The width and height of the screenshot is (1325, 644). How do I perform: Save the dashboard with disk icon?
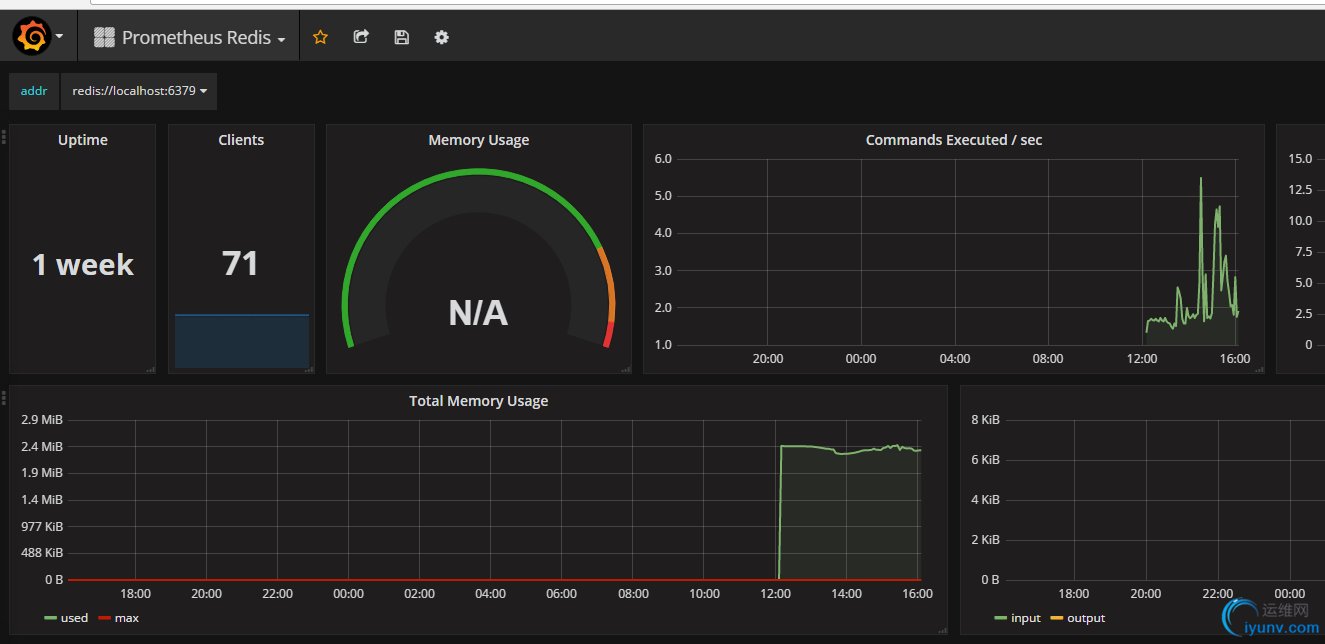(x=401, y=37)
